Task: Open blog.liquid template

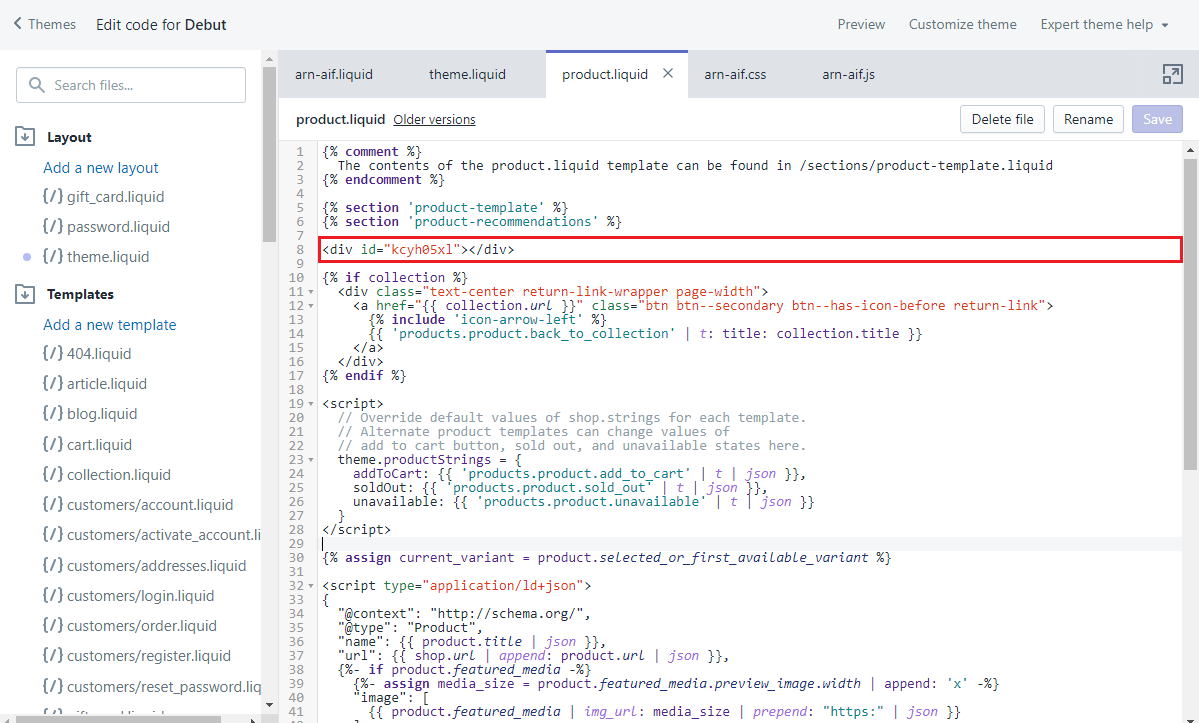Action: point(102,413)
